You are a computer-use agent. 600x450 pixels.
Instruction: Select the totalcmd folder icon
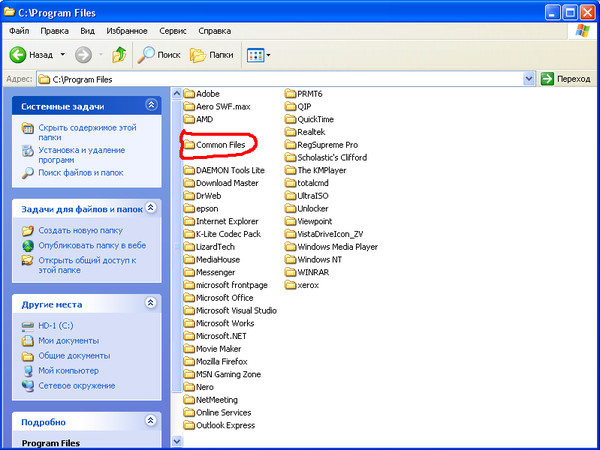[x=291, y=183]
